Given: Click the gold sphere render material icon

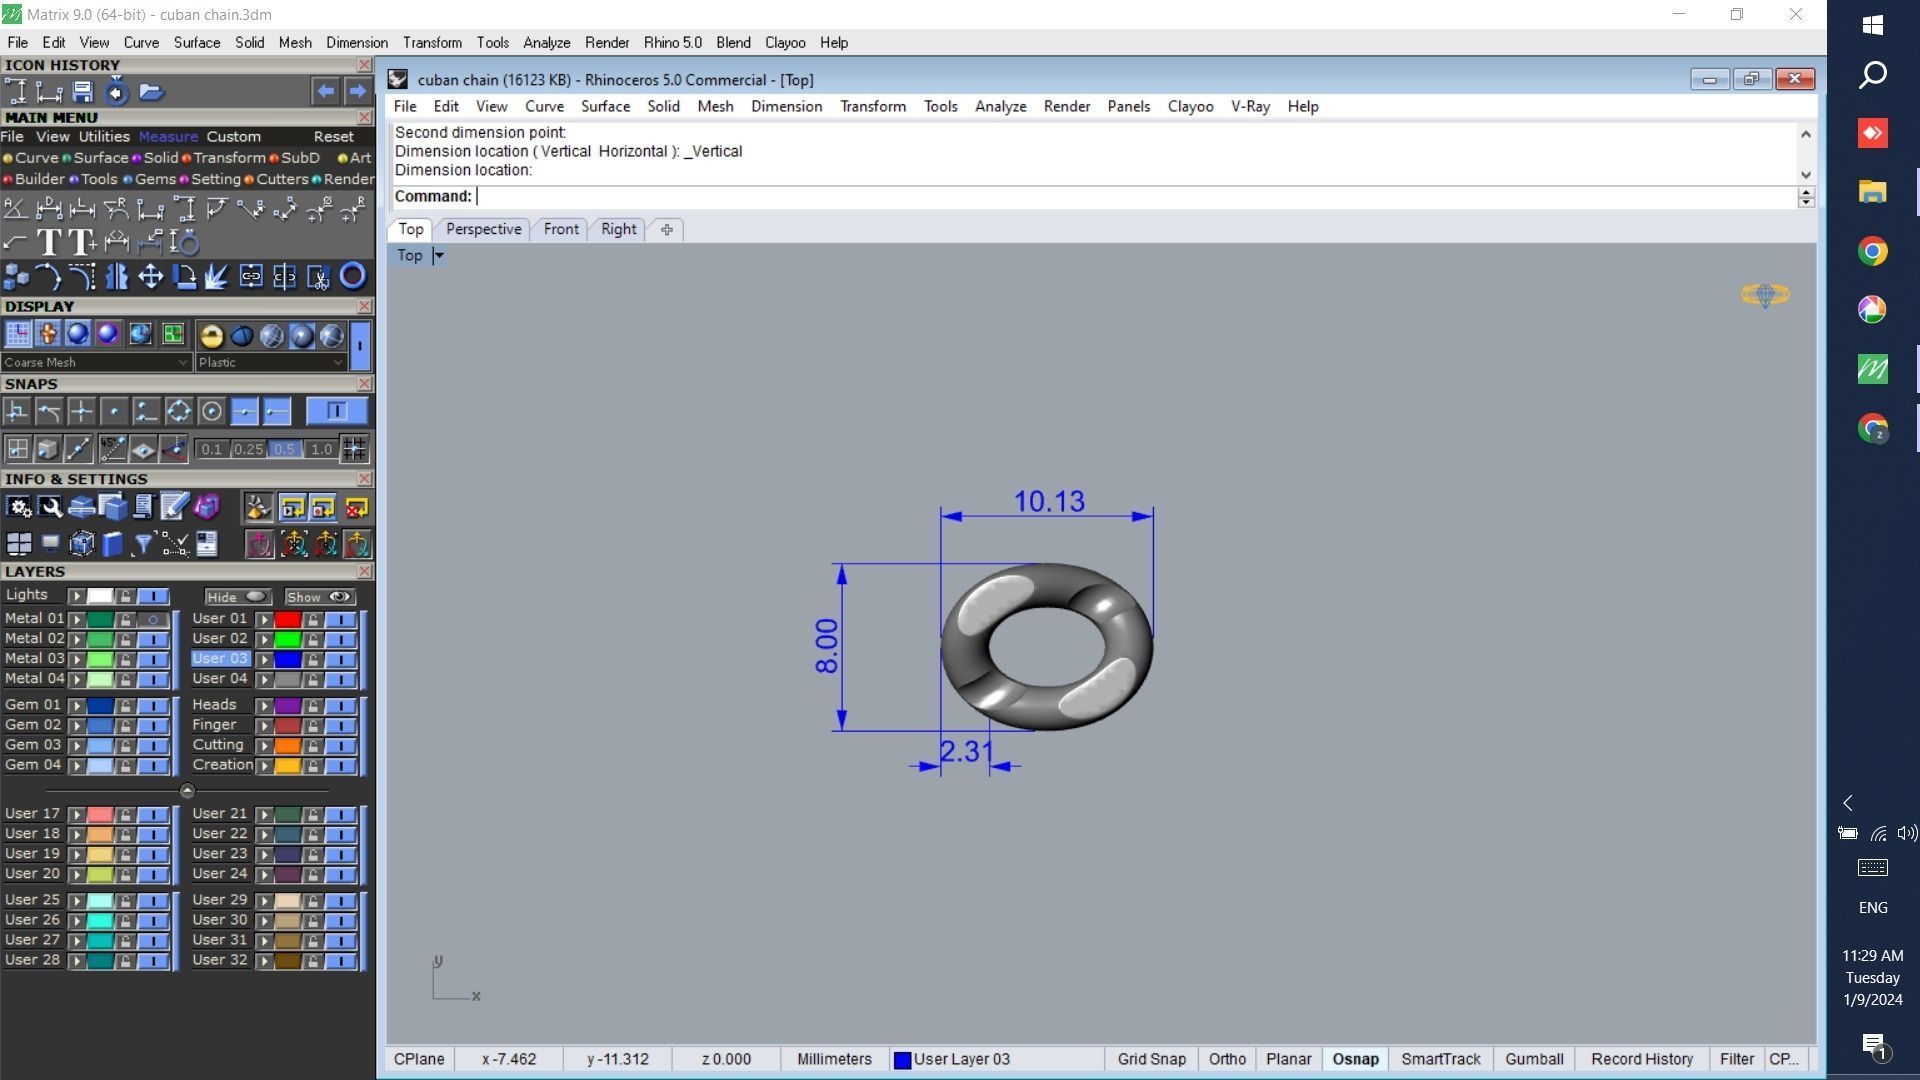Looking at the screenshot, I should [x=211, y=336].
